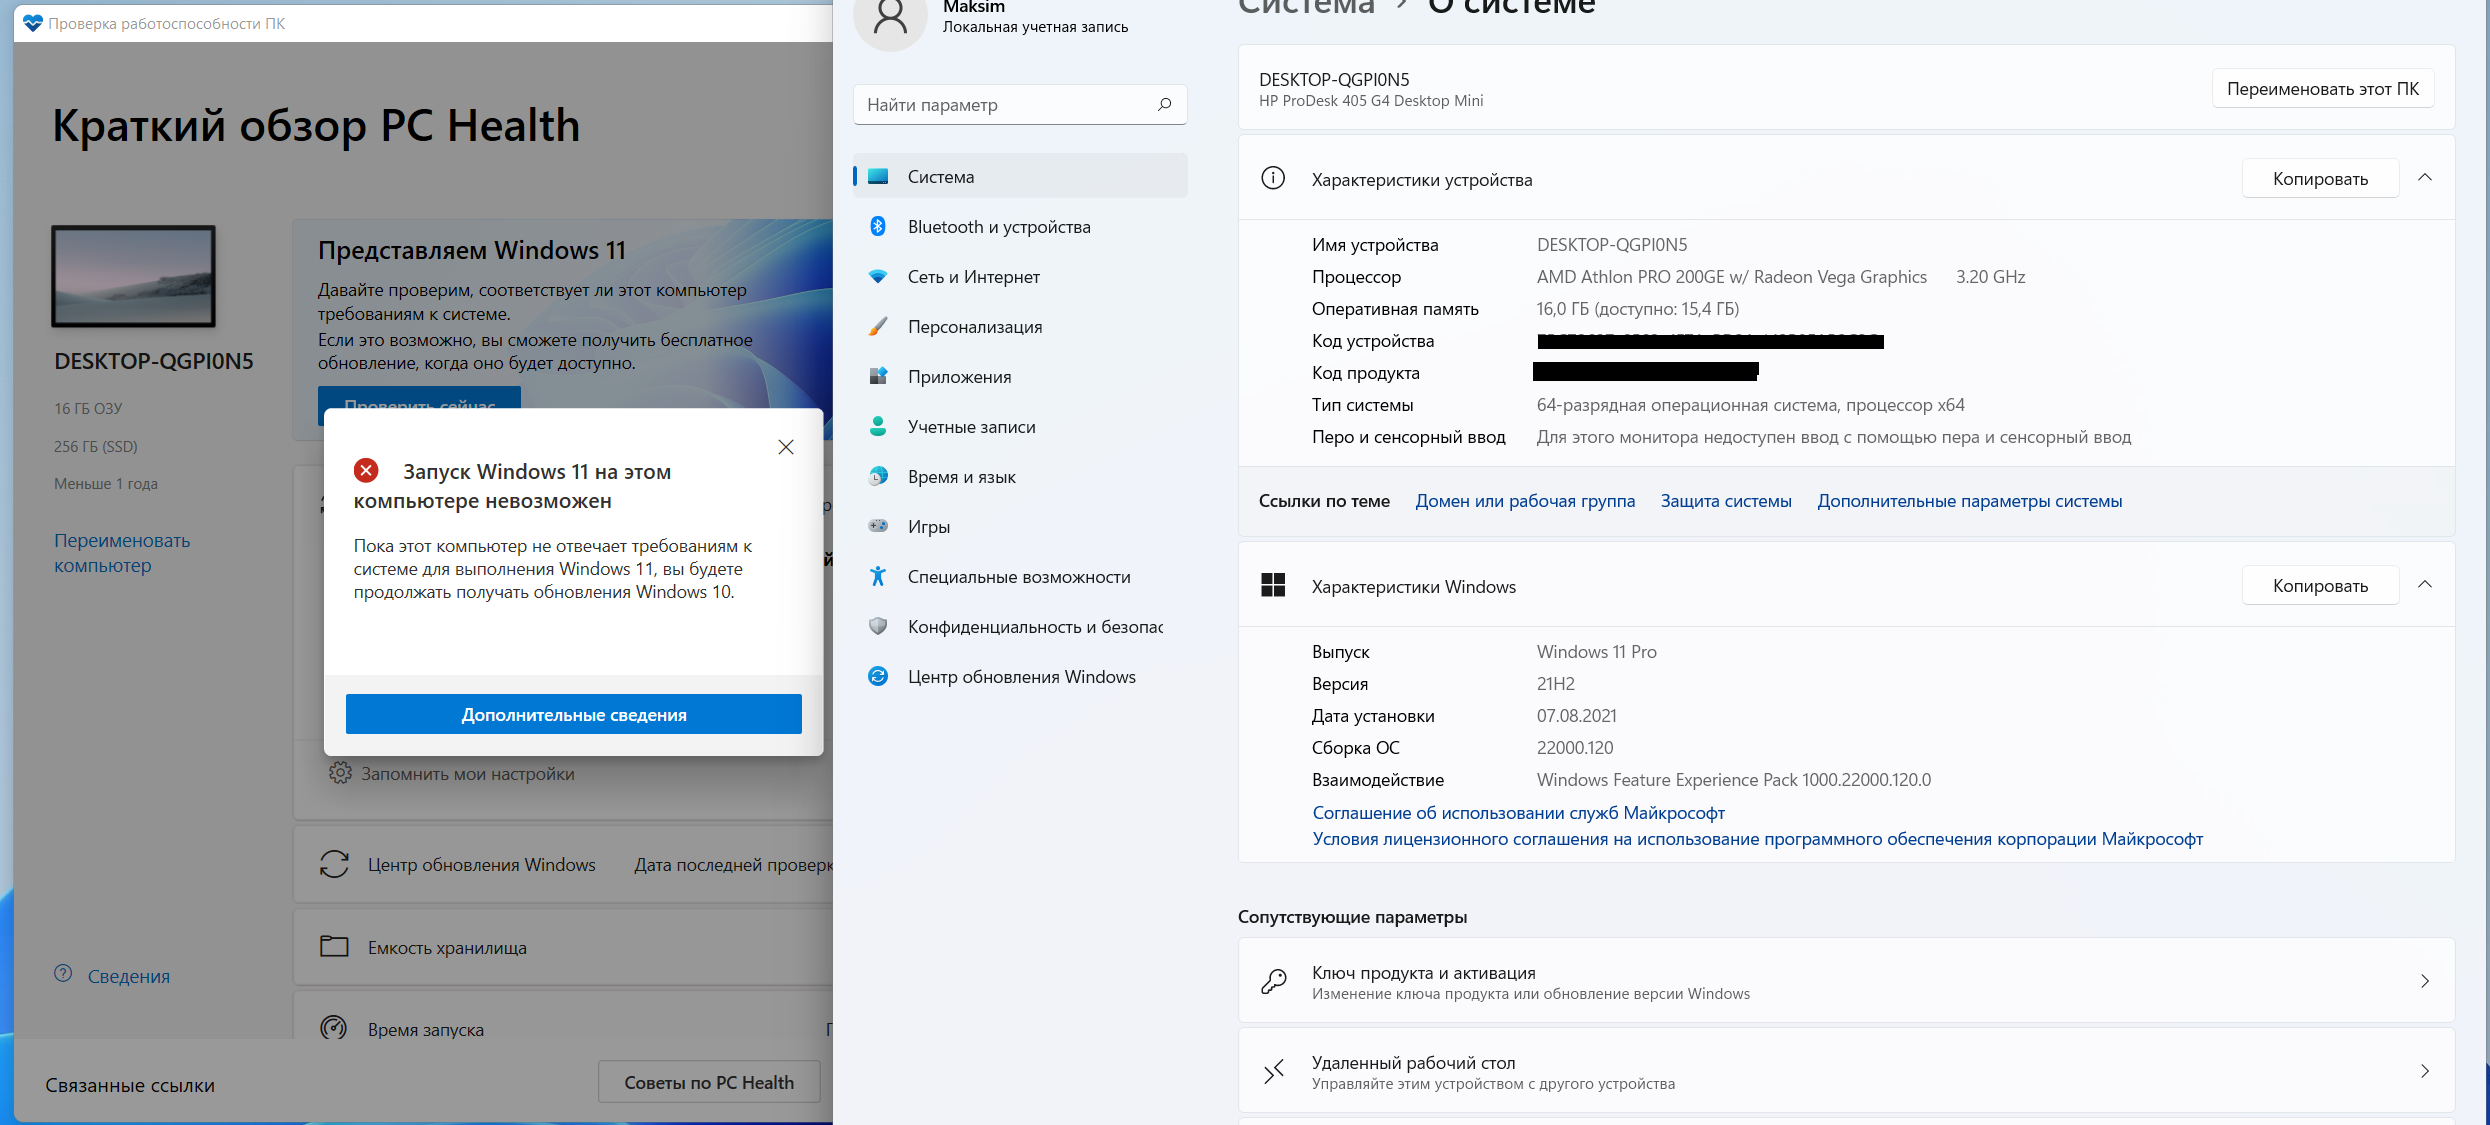Viewport: 2490px width, 1125px height.
Task: Select Приложения in the sidebar
Action: pos(1020,376)
